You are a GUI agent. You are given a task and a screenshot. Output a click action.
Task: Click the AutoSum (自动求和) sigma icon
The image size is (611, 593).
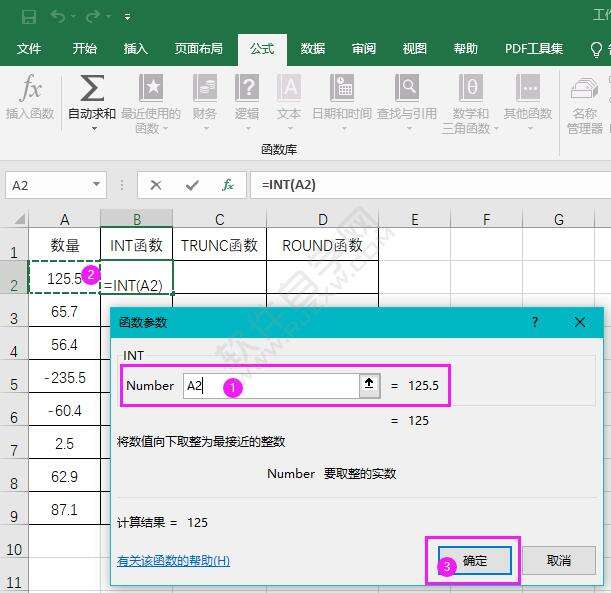[91, 90]
